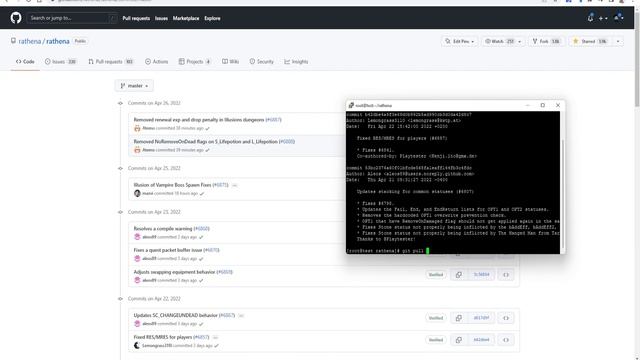Viewport: 640px width, 360px height.
Task: Open SHA hash link of SC_CHANGEUNDEAD commit
Action: tap(481, 318)
